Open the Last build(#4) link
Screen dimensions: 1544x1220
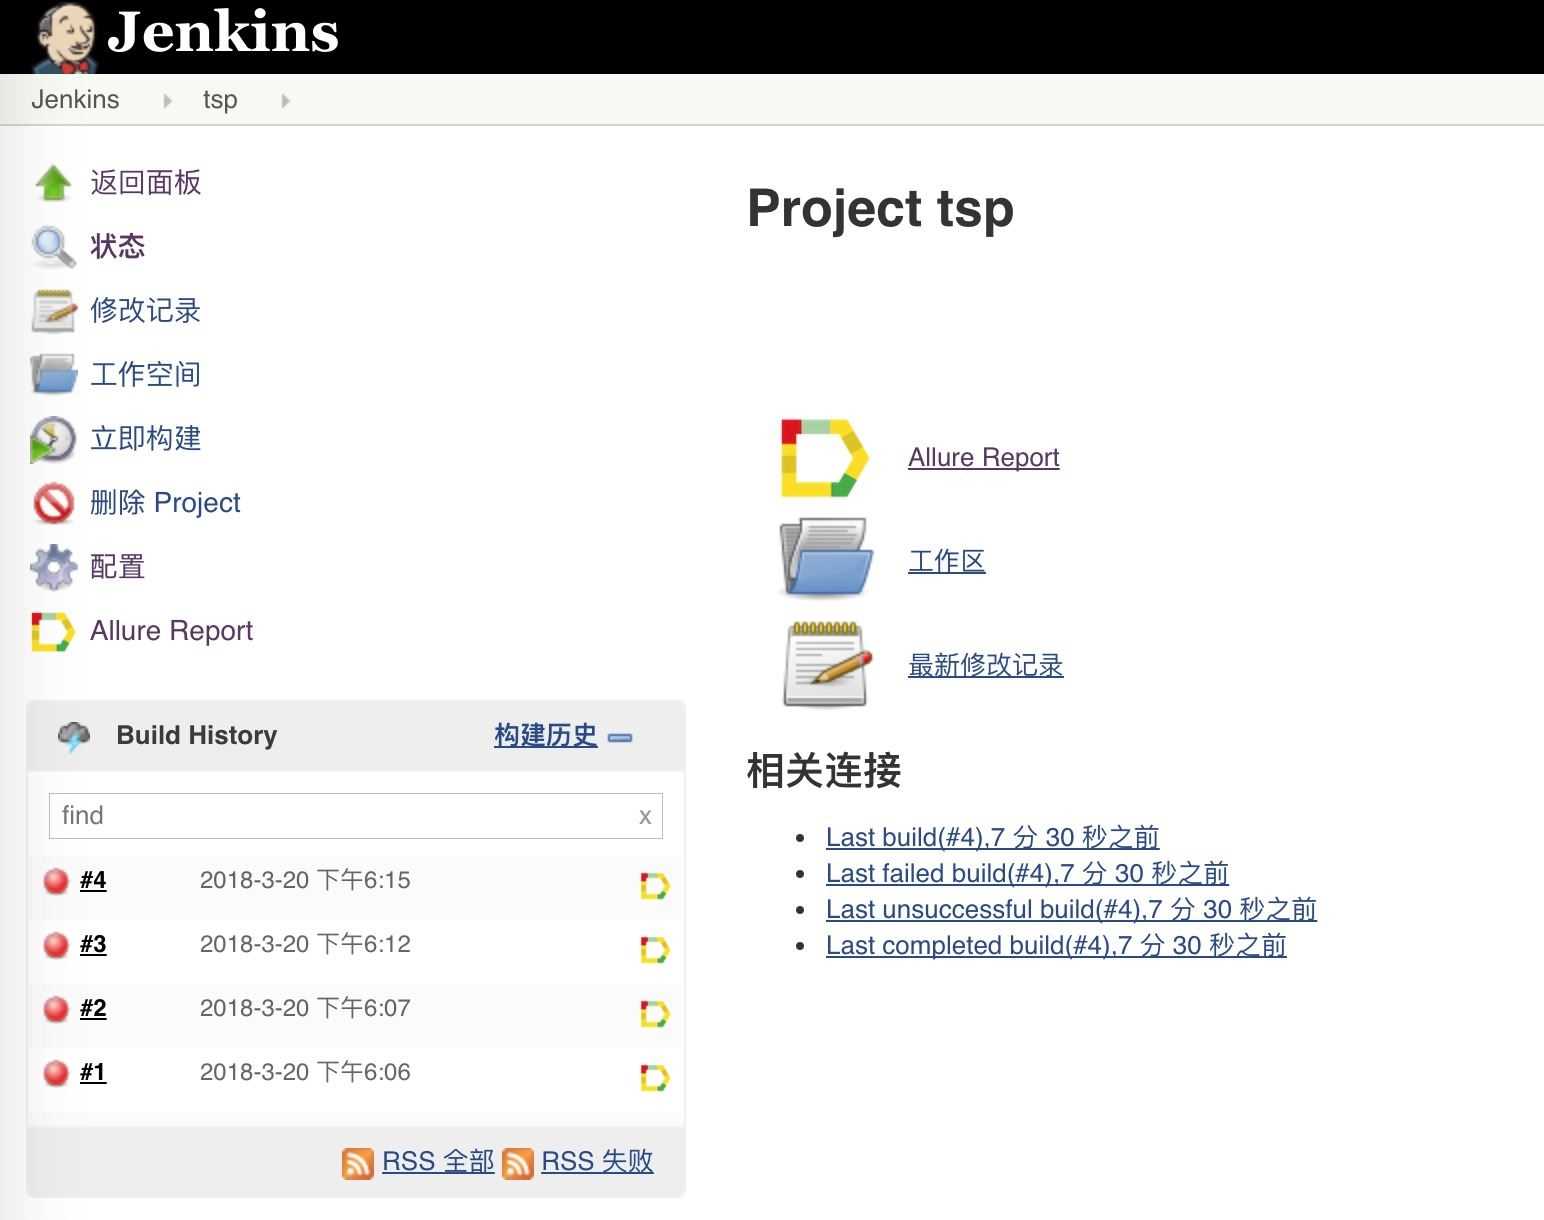pyautogui.click(x=993, y=837)
